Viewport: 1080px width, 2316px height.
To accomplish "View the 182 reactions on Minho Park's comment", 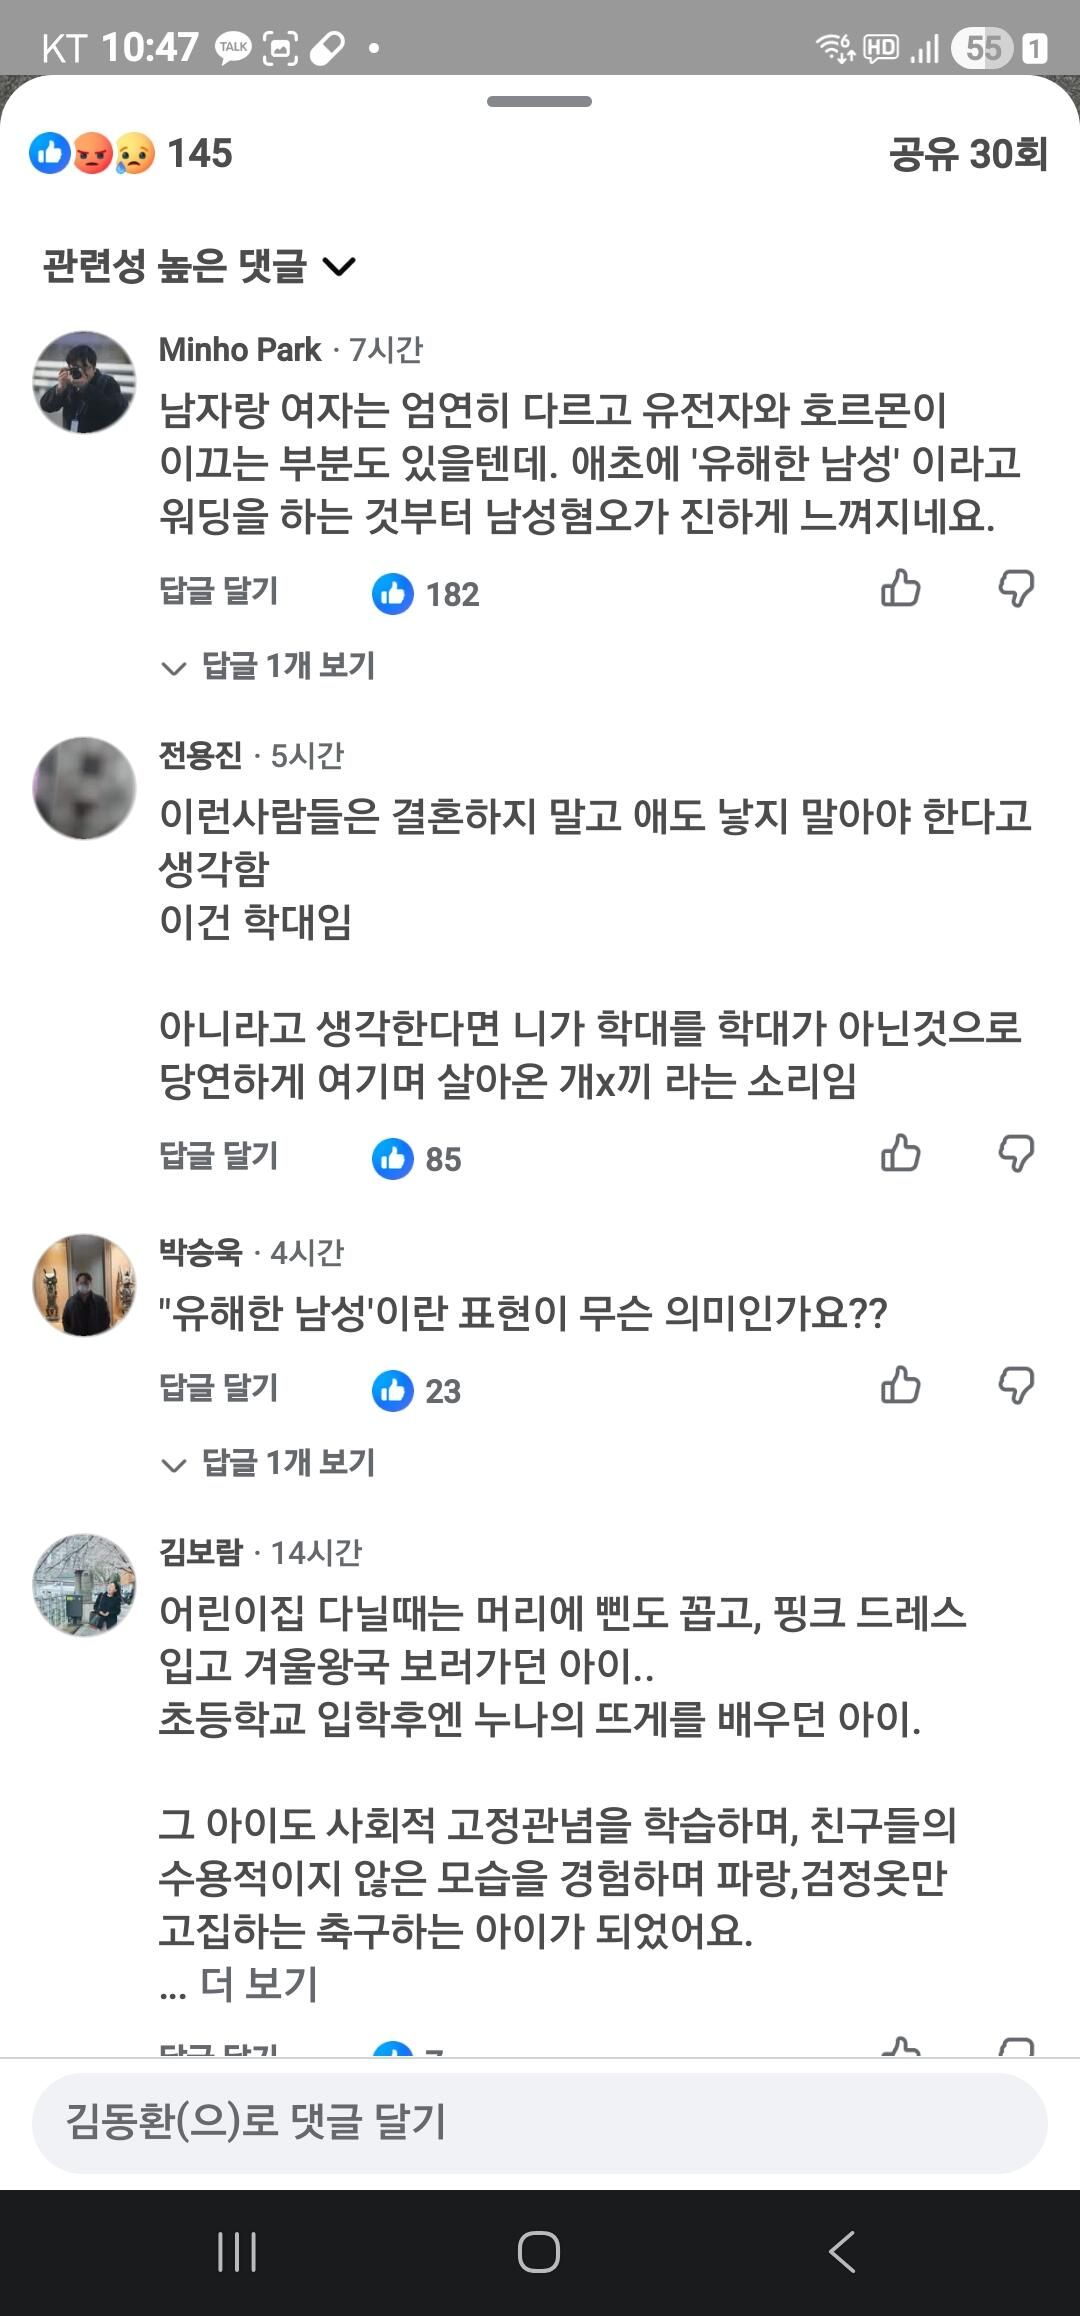I will click(x=425, y=594).
